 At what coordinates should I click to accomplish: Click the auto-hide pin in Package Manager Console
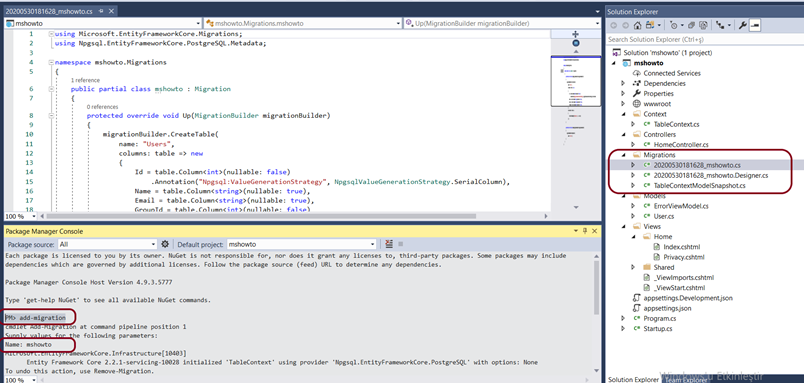click(586, 232)
